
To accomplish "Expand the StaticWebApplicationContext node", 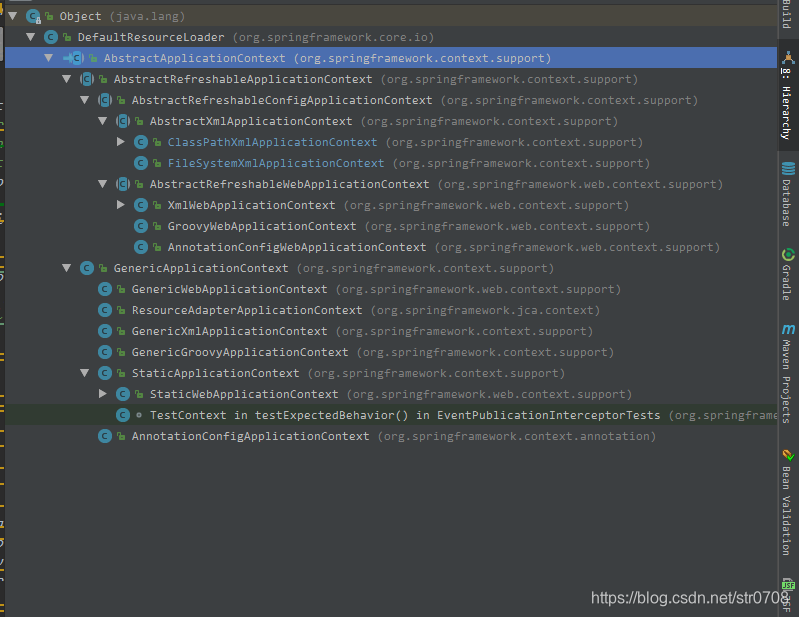I will (103, 394).
